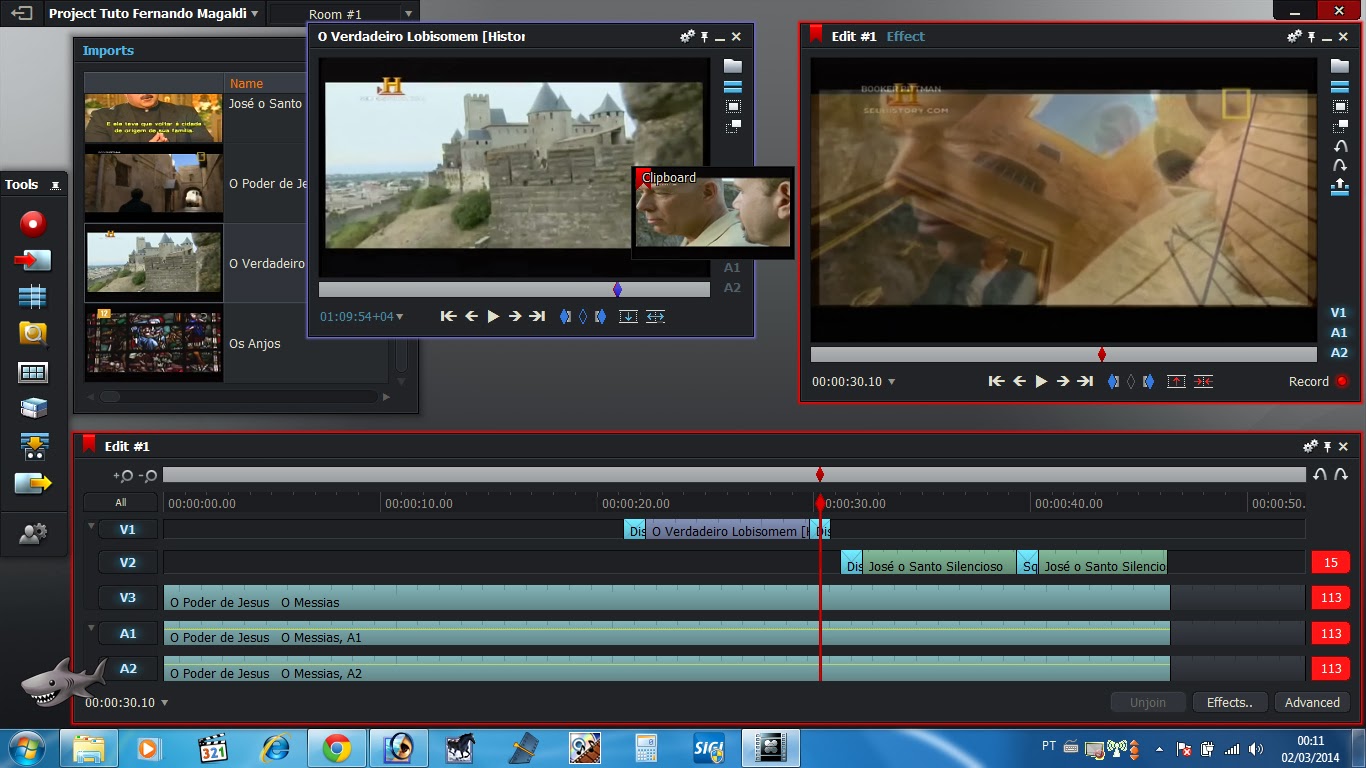Collapse the audio tracks triangle beside A1
This screenshot has width=1366, height=768.
91,629
